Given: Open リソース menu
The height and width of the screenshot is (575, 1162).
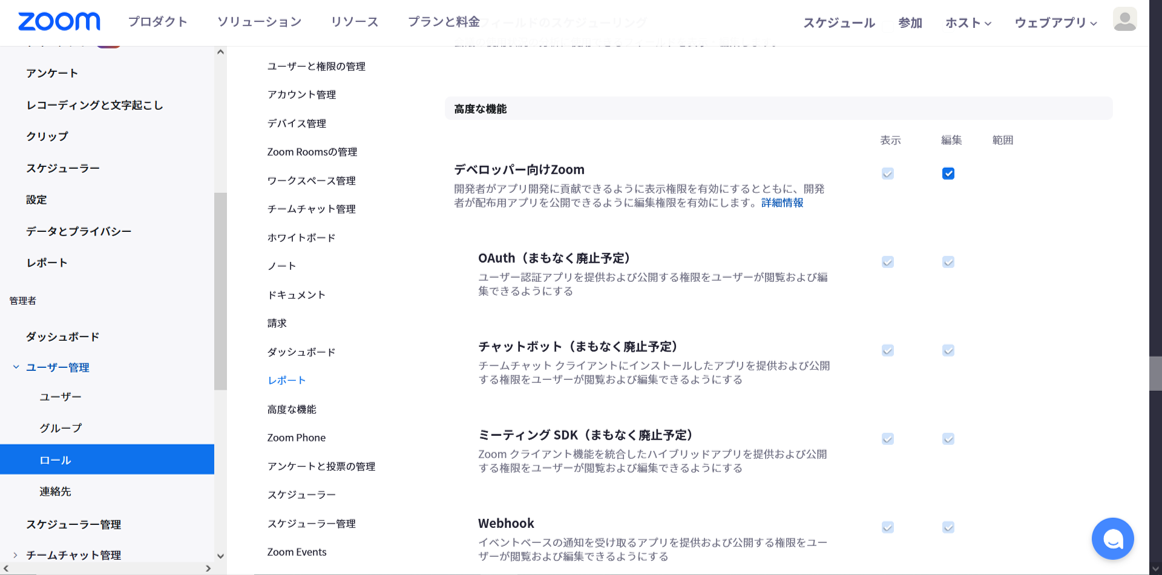Looking at the screenshot, I should point(355,22).
